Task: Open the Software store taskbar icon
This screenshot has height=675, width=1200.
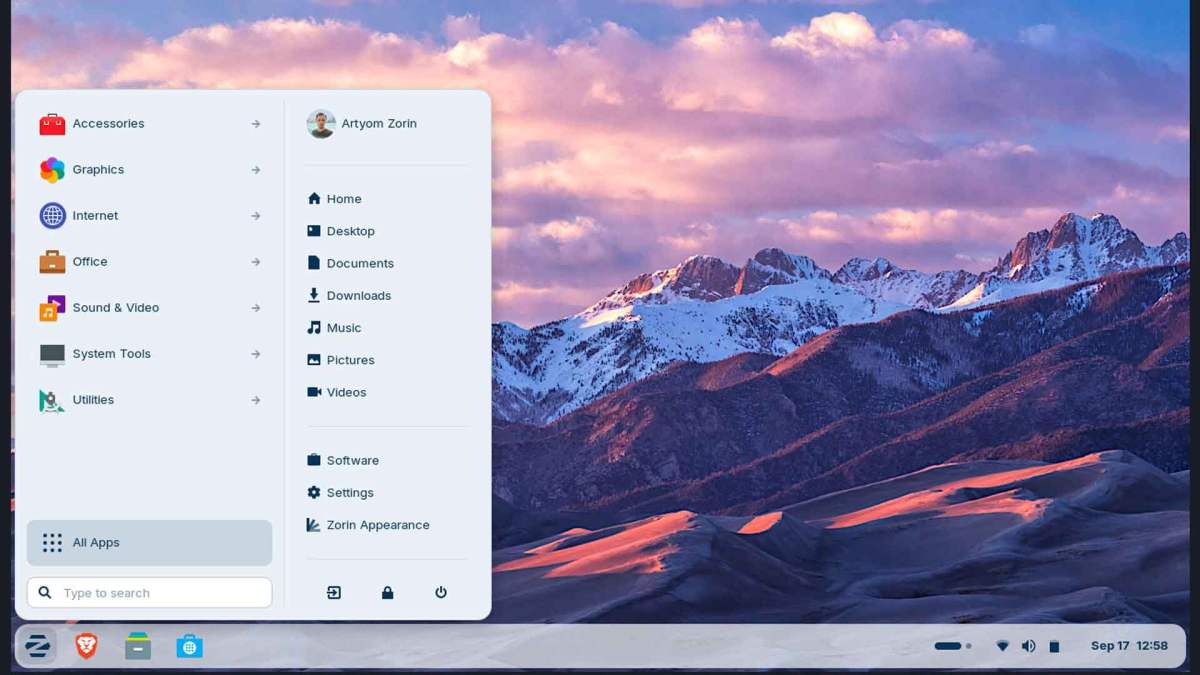Action: [189, 647]
